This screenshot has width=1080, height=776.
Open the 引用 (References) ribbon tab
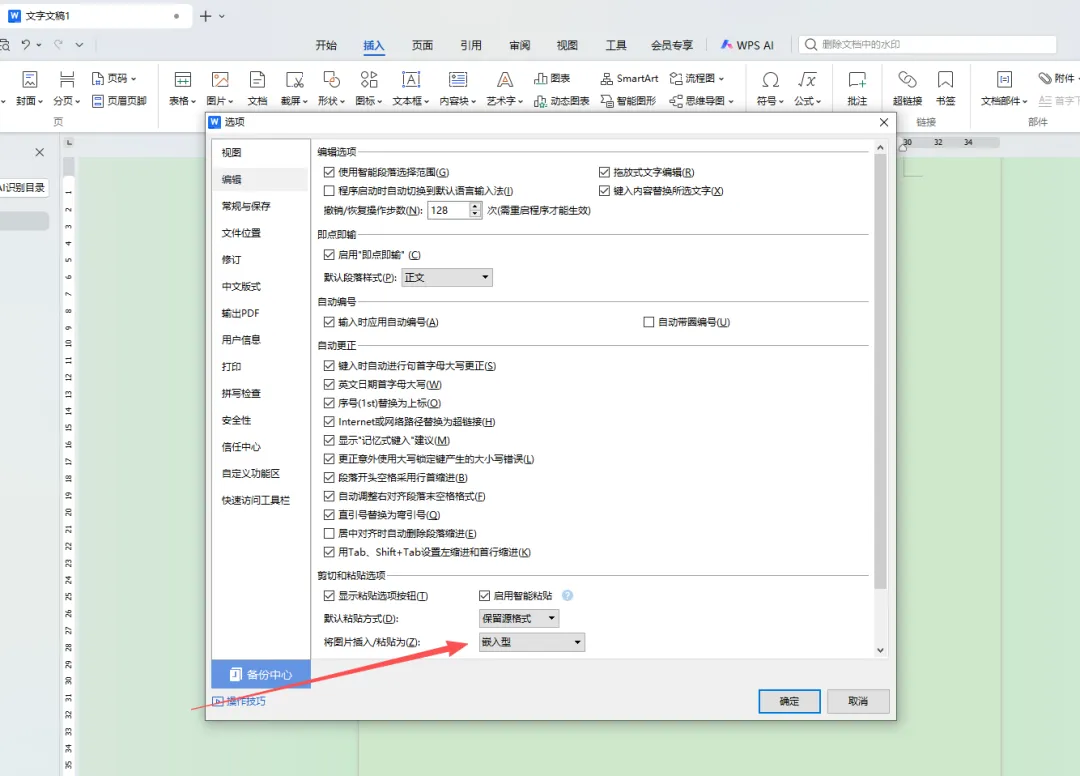coord(470,45)
